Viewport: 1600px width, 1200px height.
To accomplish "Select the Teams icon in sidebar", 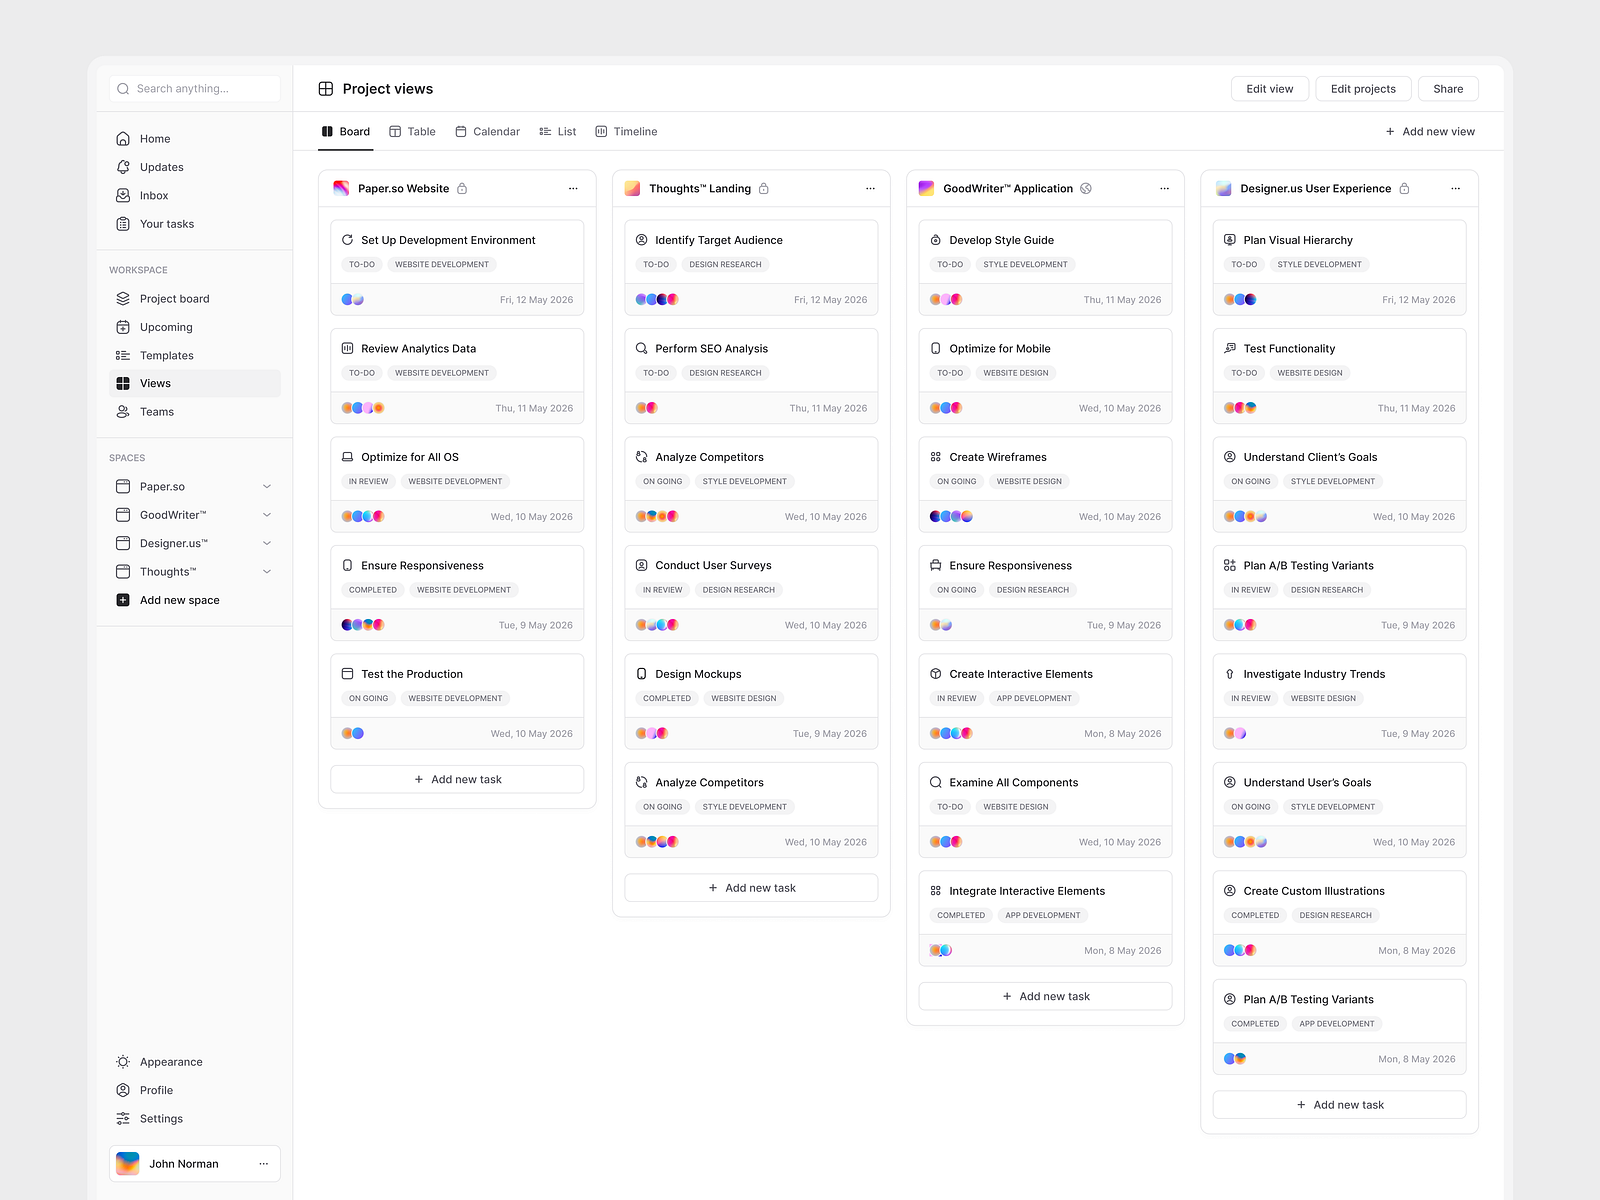I will tap(122, 411).
